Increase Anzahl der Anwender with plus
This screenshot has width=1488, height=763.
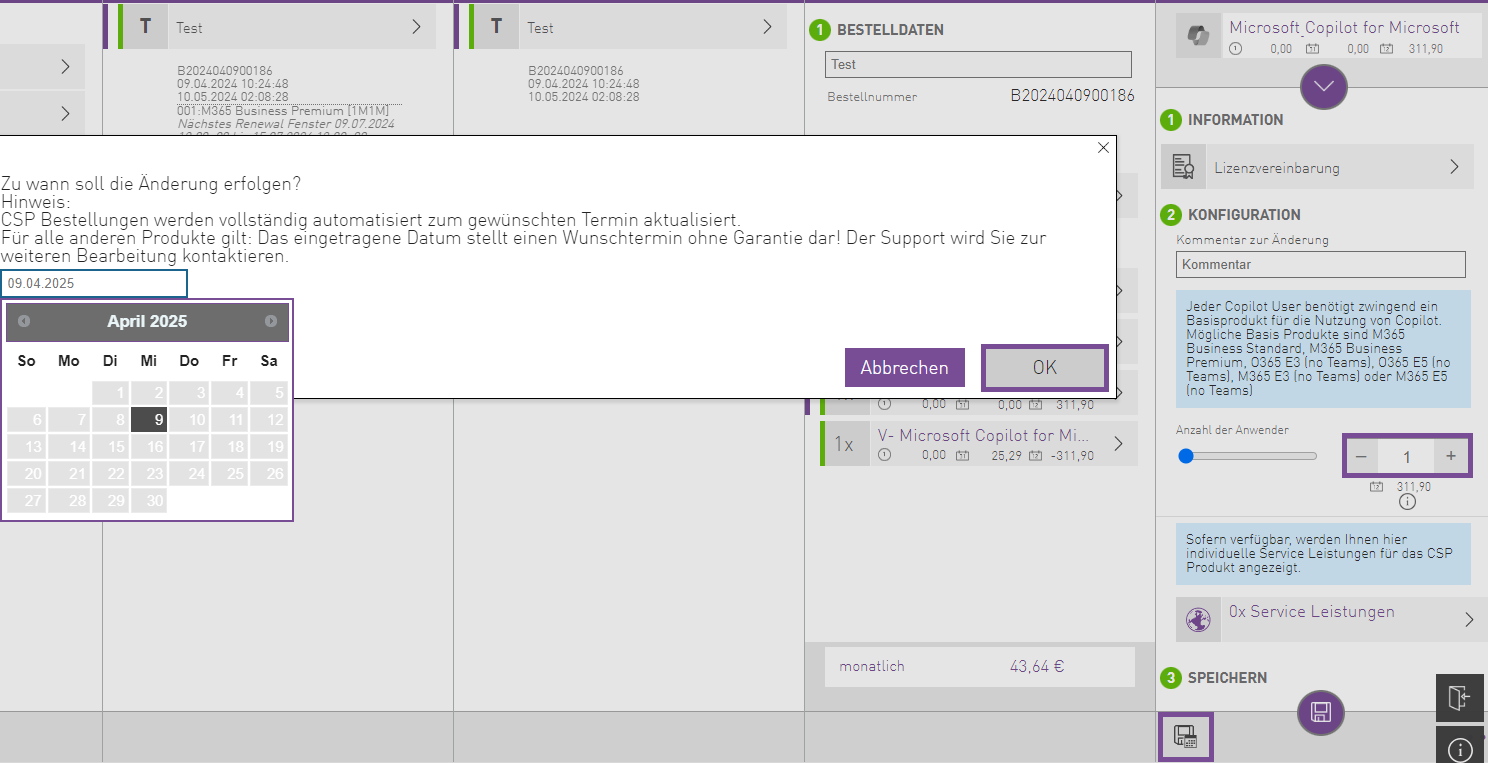coord(1451,456)
